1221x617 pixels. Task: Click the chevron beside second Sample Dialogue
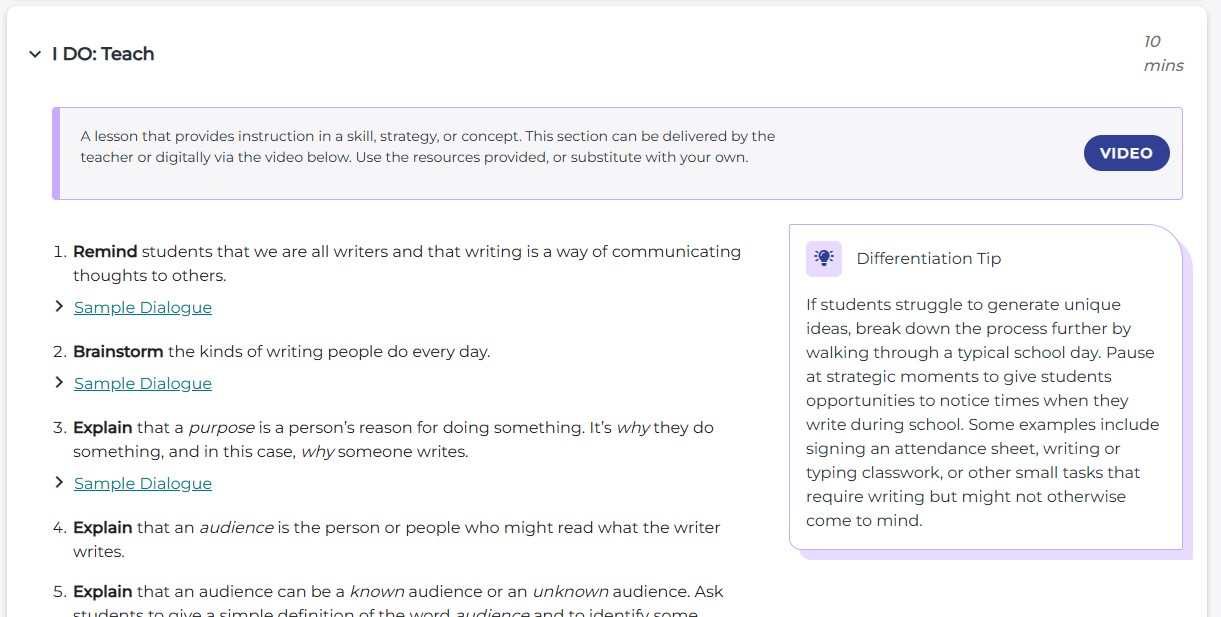(60, 384)
